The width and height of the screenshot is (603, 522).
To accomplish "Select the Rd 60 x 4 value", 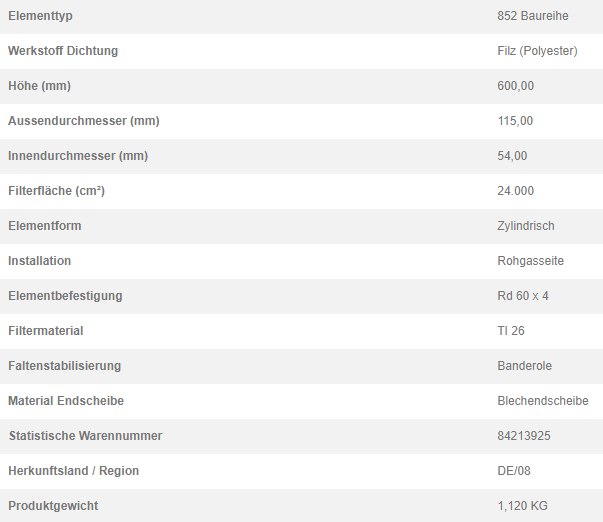I will (523, 296).
